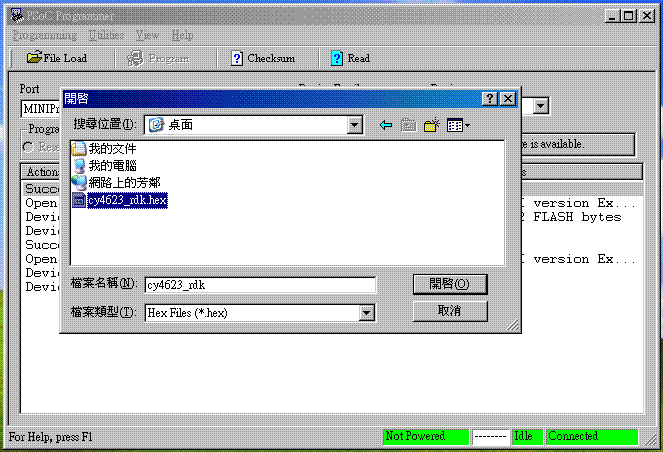Click the Read toolbar button
This screenshot has width=663, height=452.
click(x=351, y=58)
